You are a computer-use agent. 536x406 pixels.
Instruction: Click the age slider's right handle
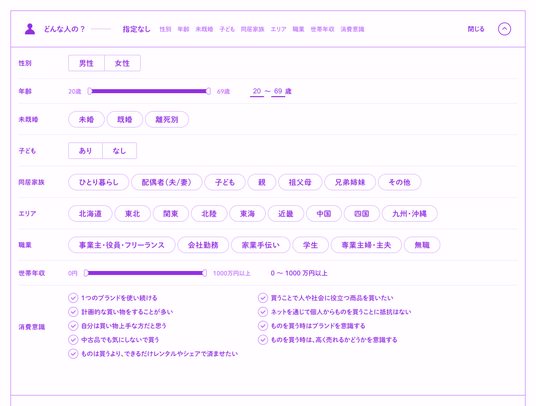tap(208, 91)
